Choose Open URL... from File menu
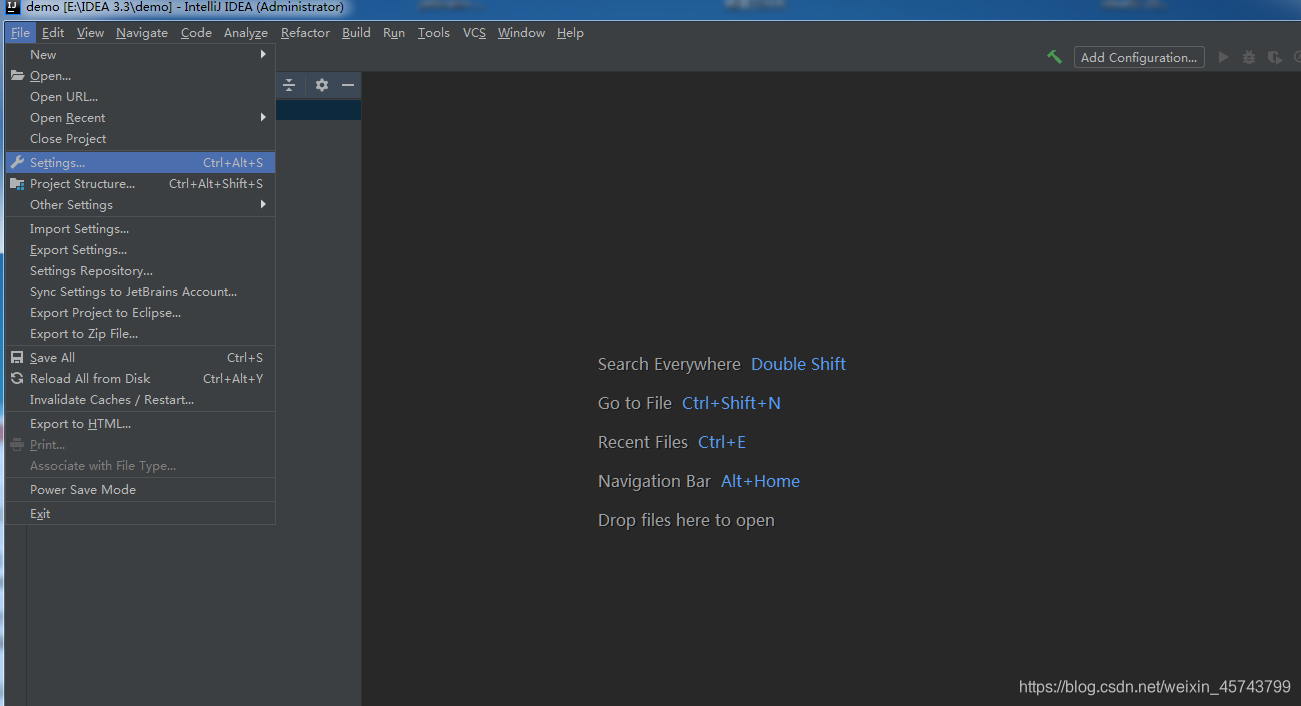This screenshot has height=706, width=1301. click(x=140, y=97)
